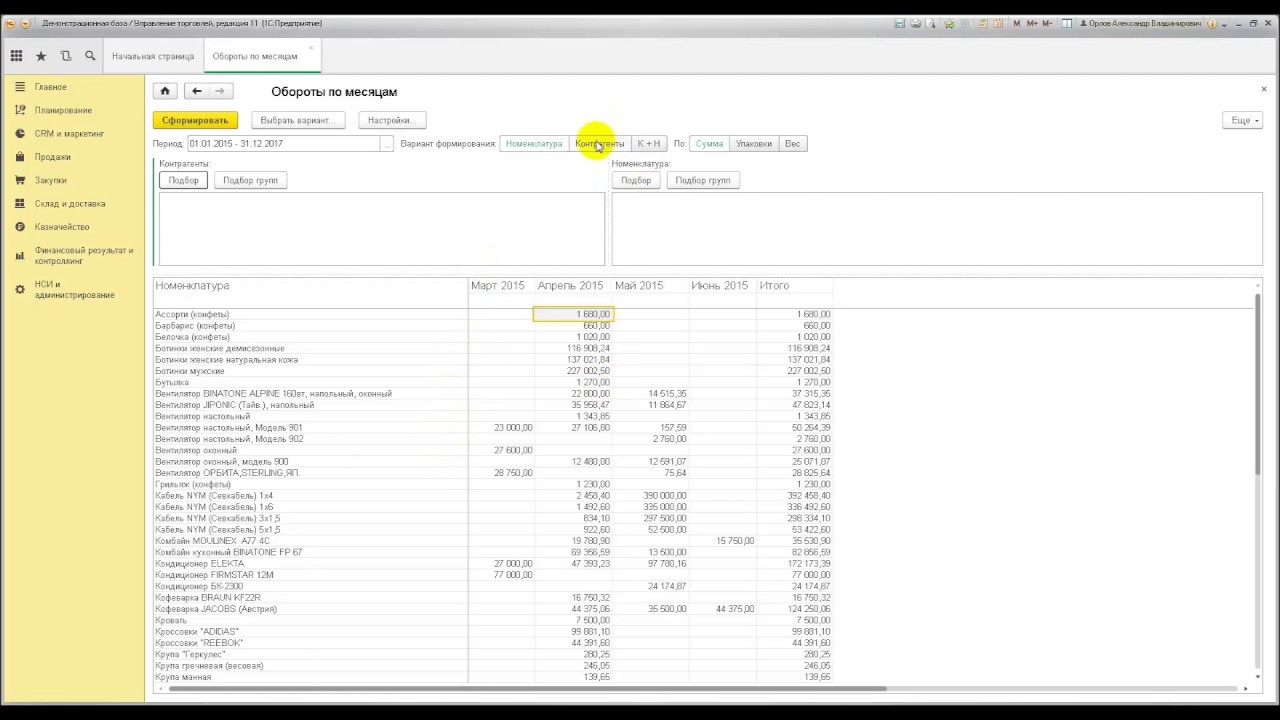The height and width of the screenshot is (720, 1280).
Task: Select Сумма measure option
Action: click(x=709, y=144)
